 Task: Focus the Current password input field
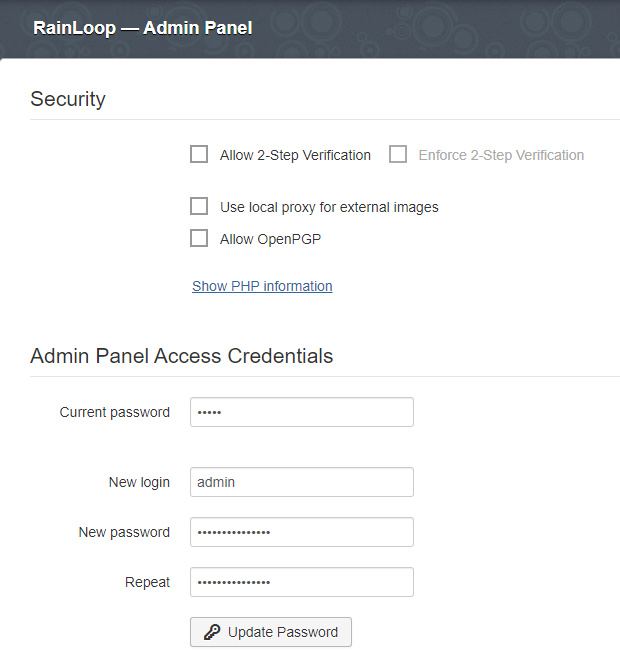click(301, 412)
